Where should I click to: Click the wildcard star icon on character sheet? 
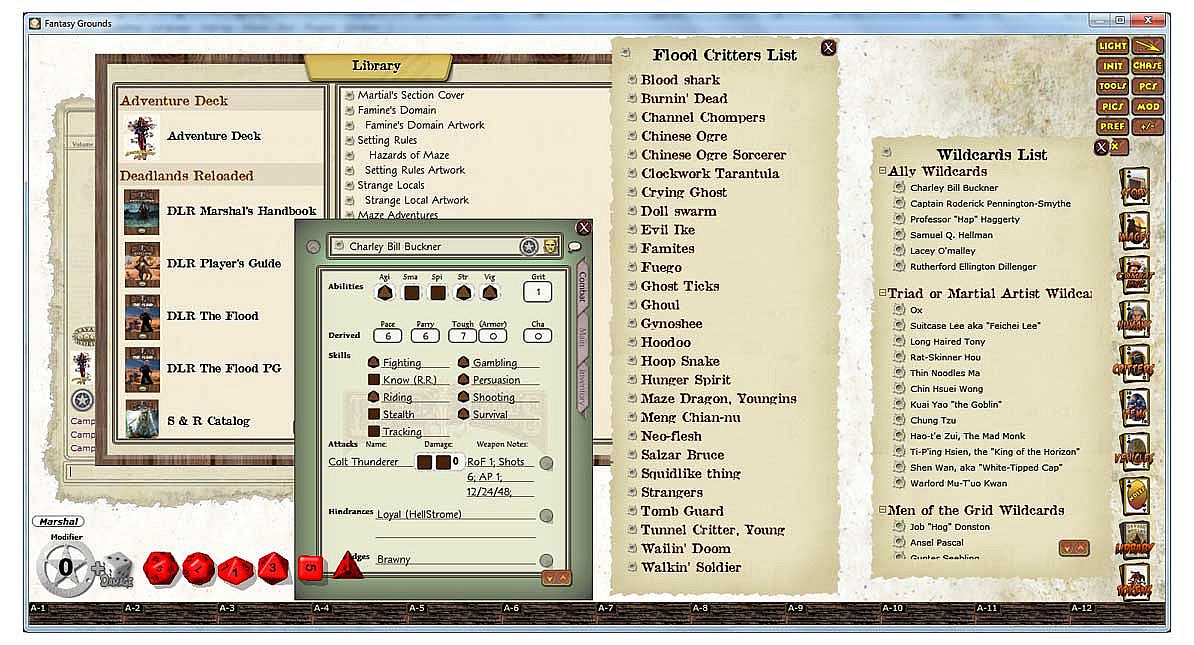click(x=528, y=247)
